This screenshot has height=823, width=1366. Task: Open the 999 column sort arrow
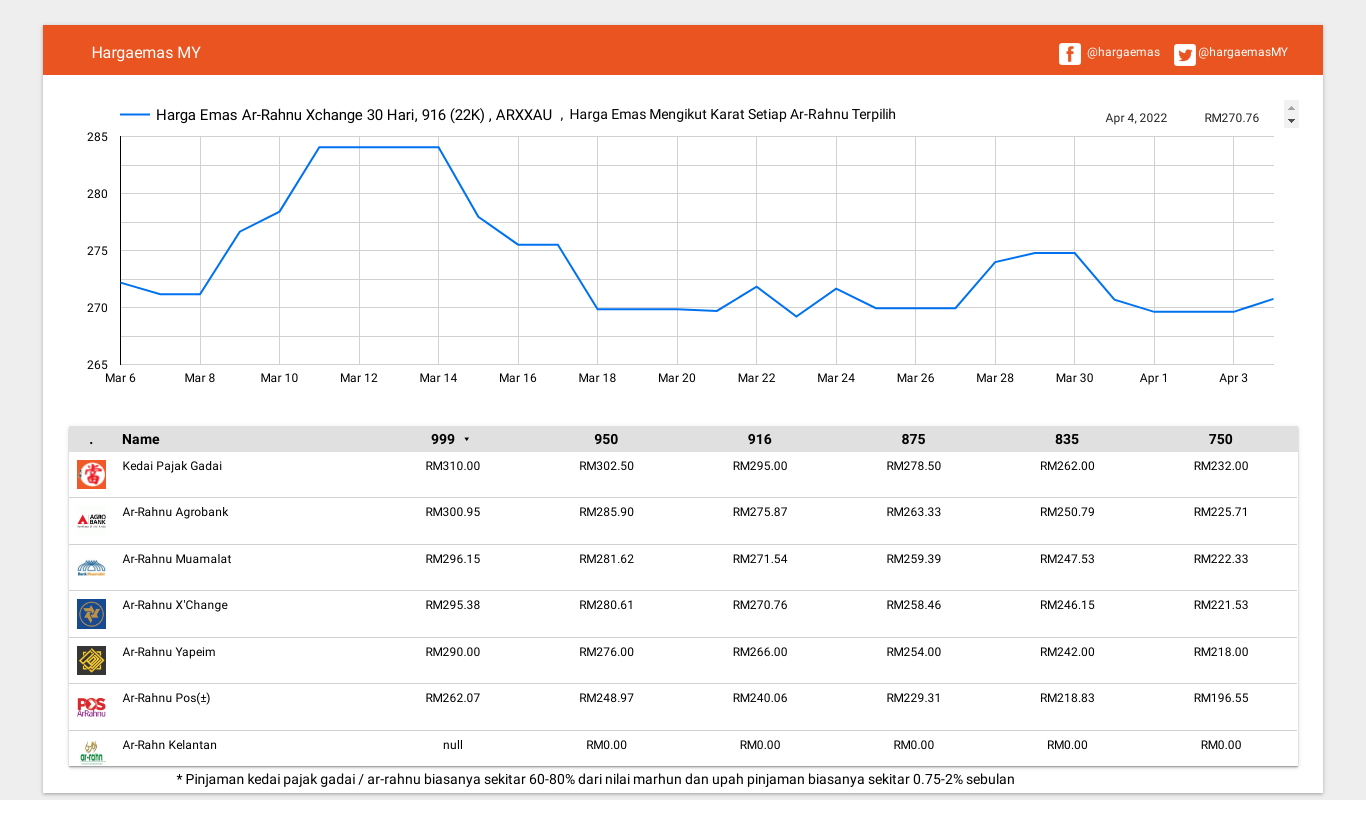[466, 440]
